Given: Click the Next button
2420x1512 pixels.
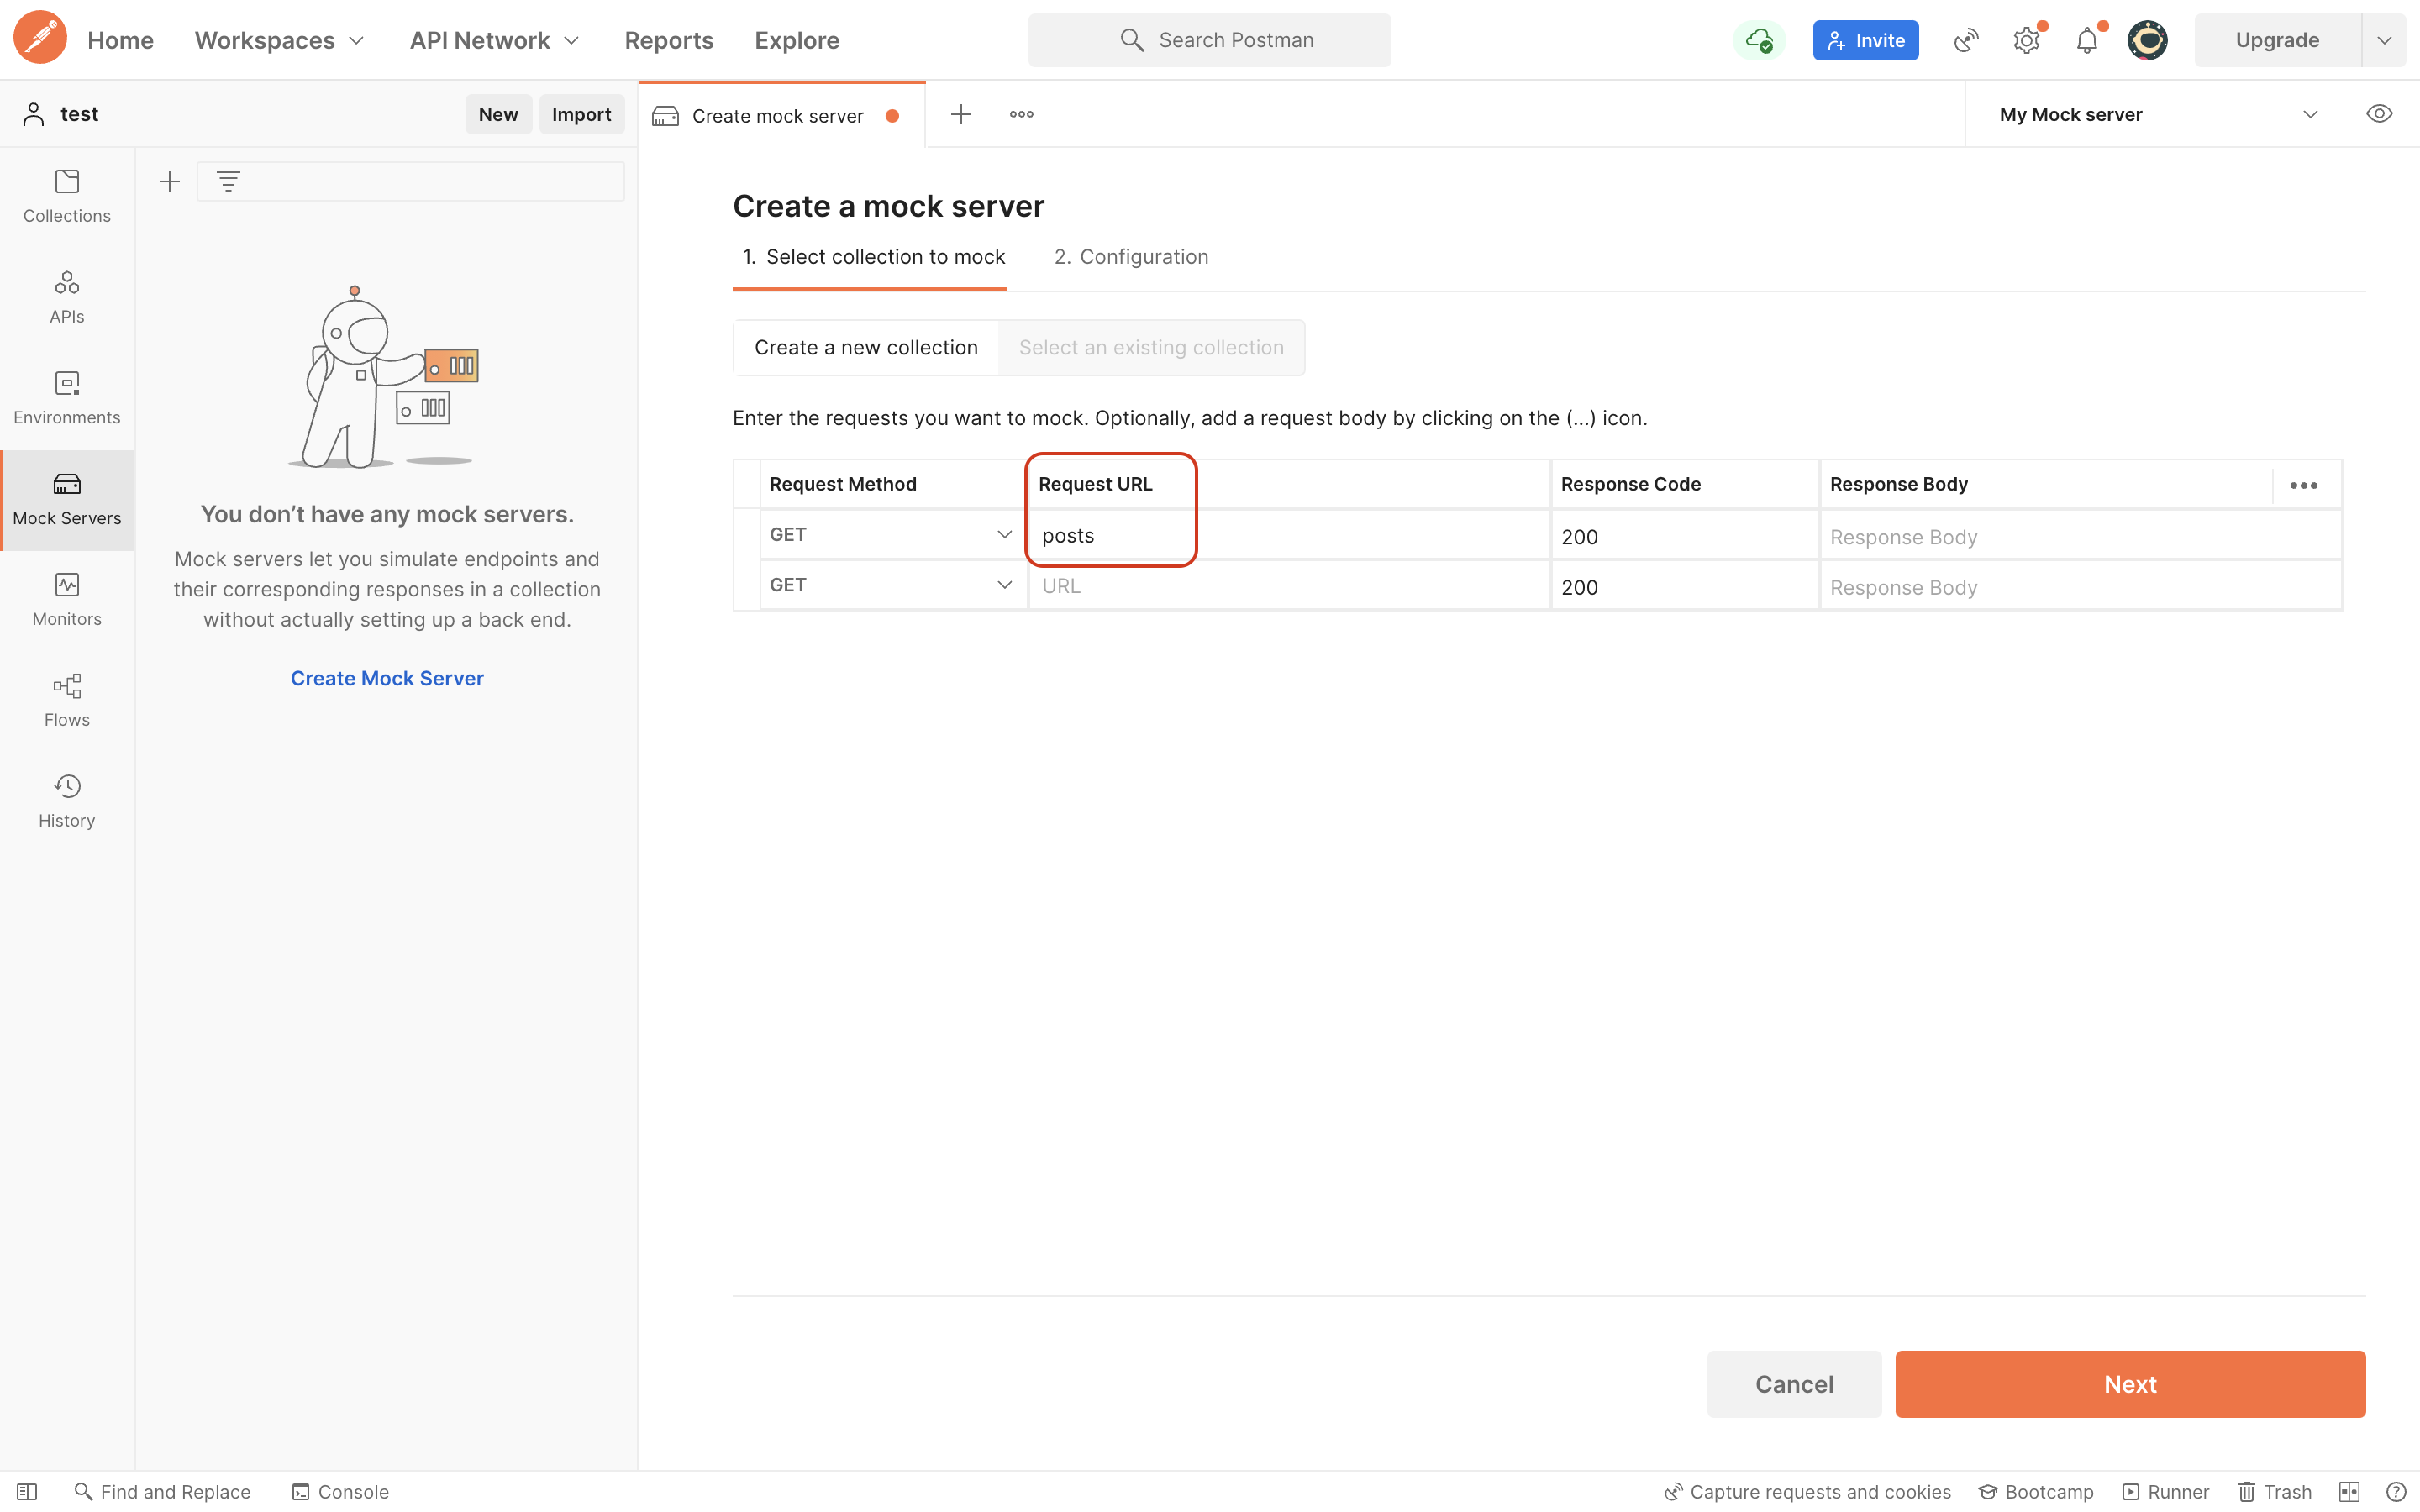Looking at the screenshot, I should [2129, 1384].
